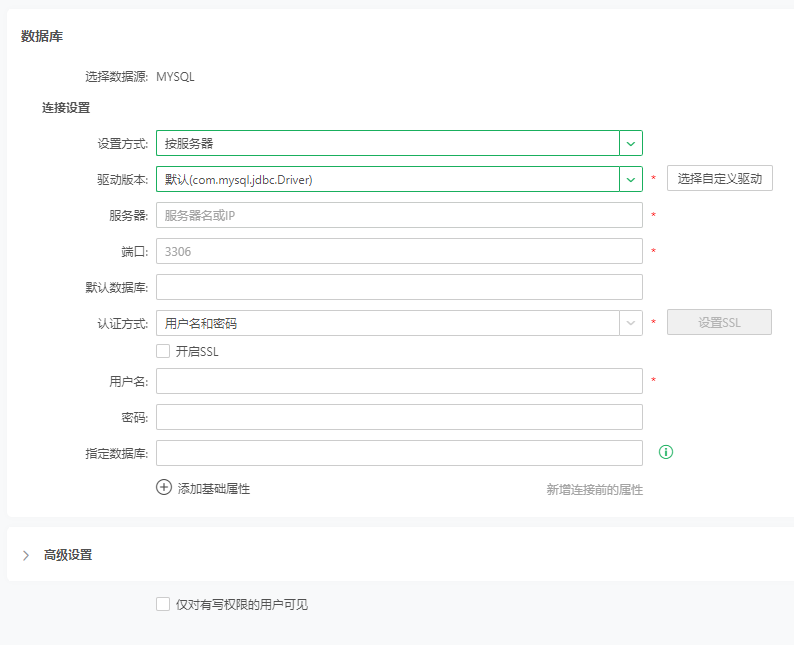This screenshot has width=794, height=645.
Task: Click 新增连接前的属性 link
Action: pyautogui.click(x=594, y=490)
